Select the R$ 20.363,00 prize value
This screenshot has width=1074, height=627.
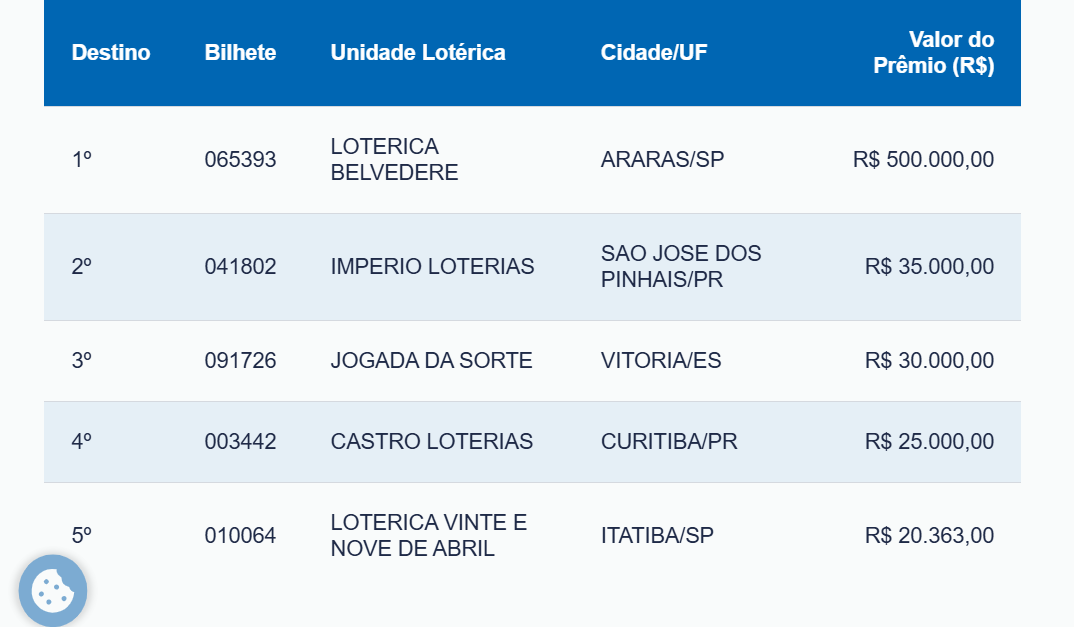click(x=929, y=535)
